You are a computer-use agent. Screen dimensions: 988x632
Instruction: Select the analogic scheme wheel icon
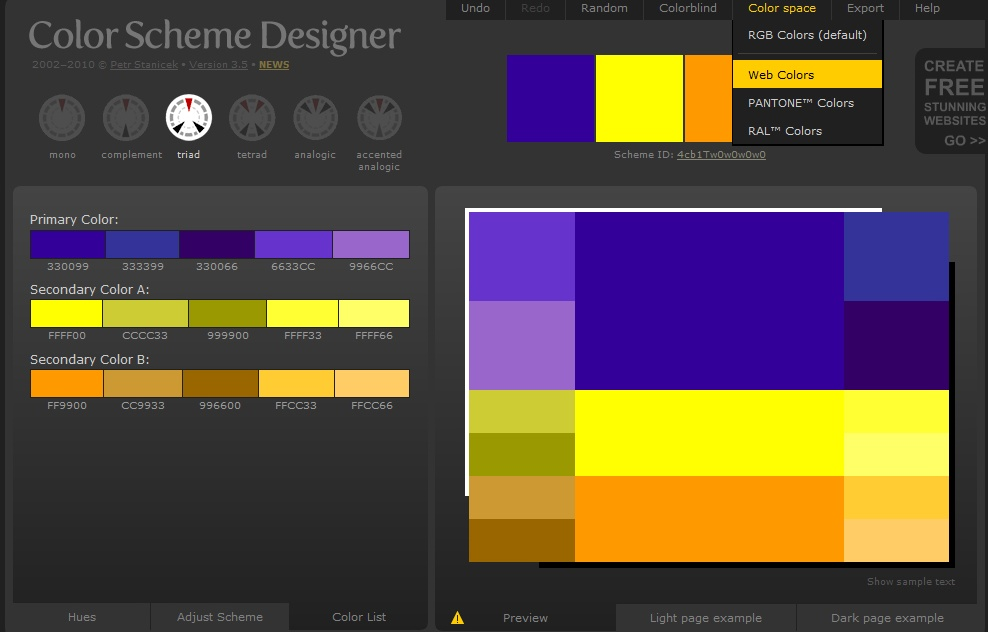pos(315,118)
